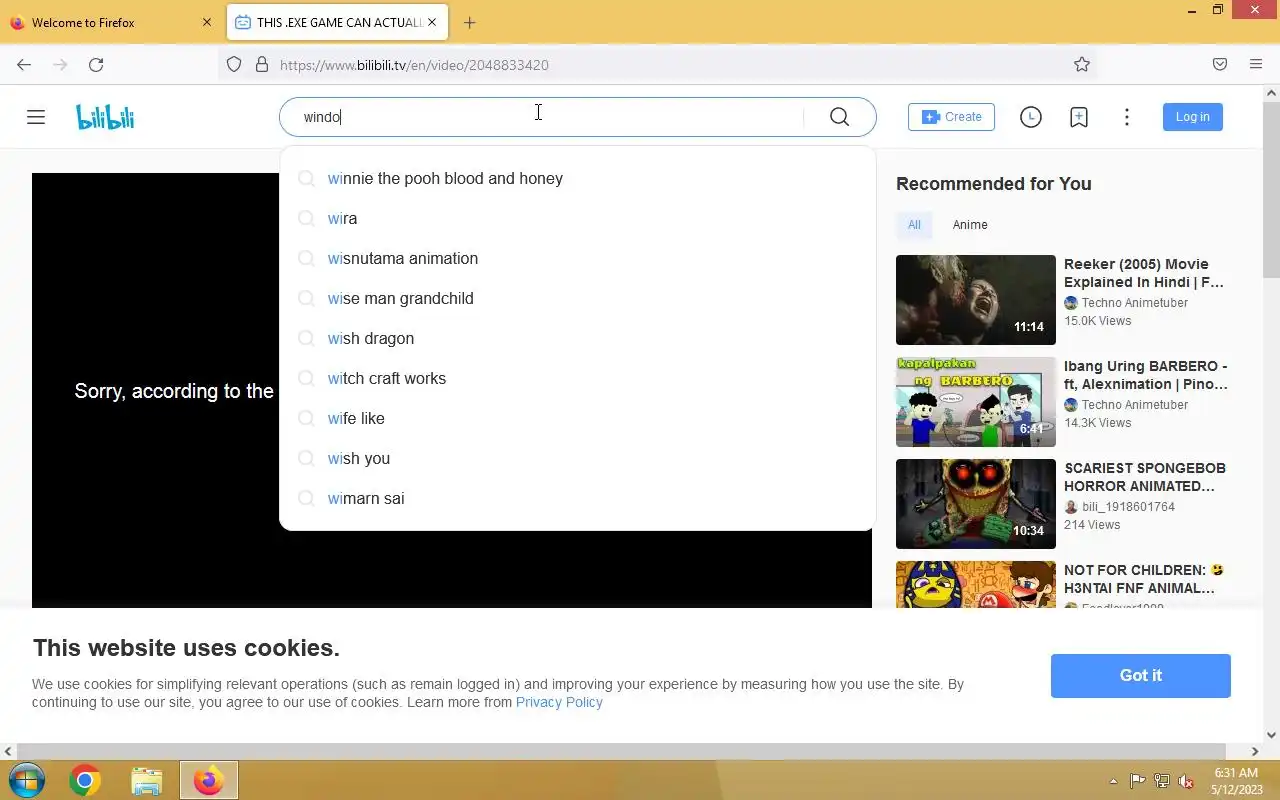Screen dimensions: 1280x800
Task: Click the Got it cookies button
Action: tap(1140, 676)
